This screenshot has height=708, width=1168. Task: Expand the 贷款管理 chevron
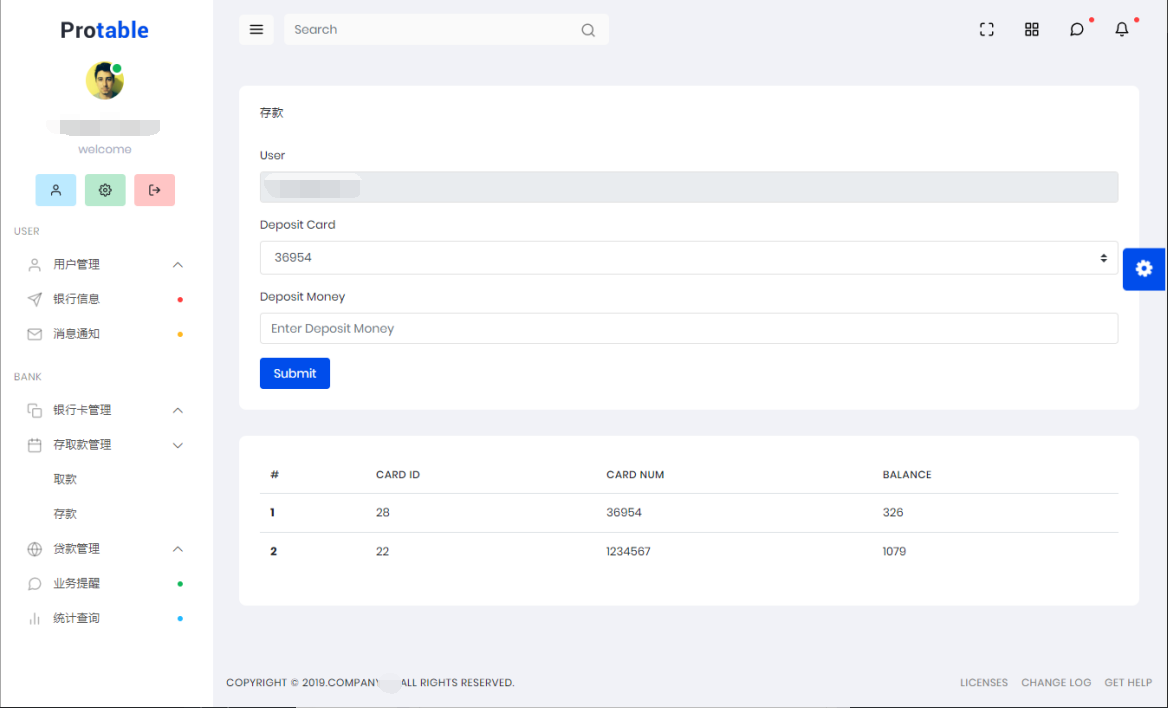pos(178,549)
